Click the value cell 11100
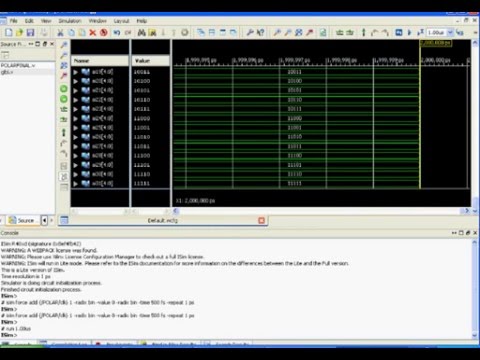 [142, 156]
